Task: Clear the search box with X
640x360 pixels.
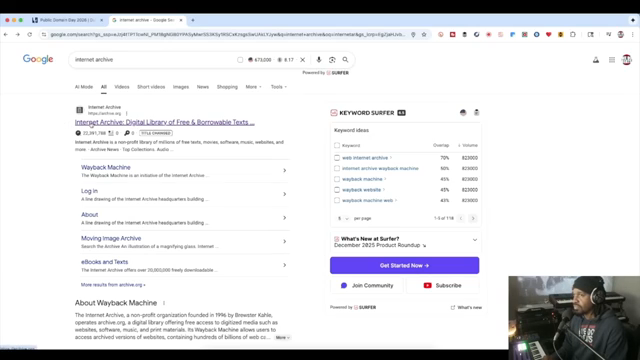Action: [x=302, y=60]
